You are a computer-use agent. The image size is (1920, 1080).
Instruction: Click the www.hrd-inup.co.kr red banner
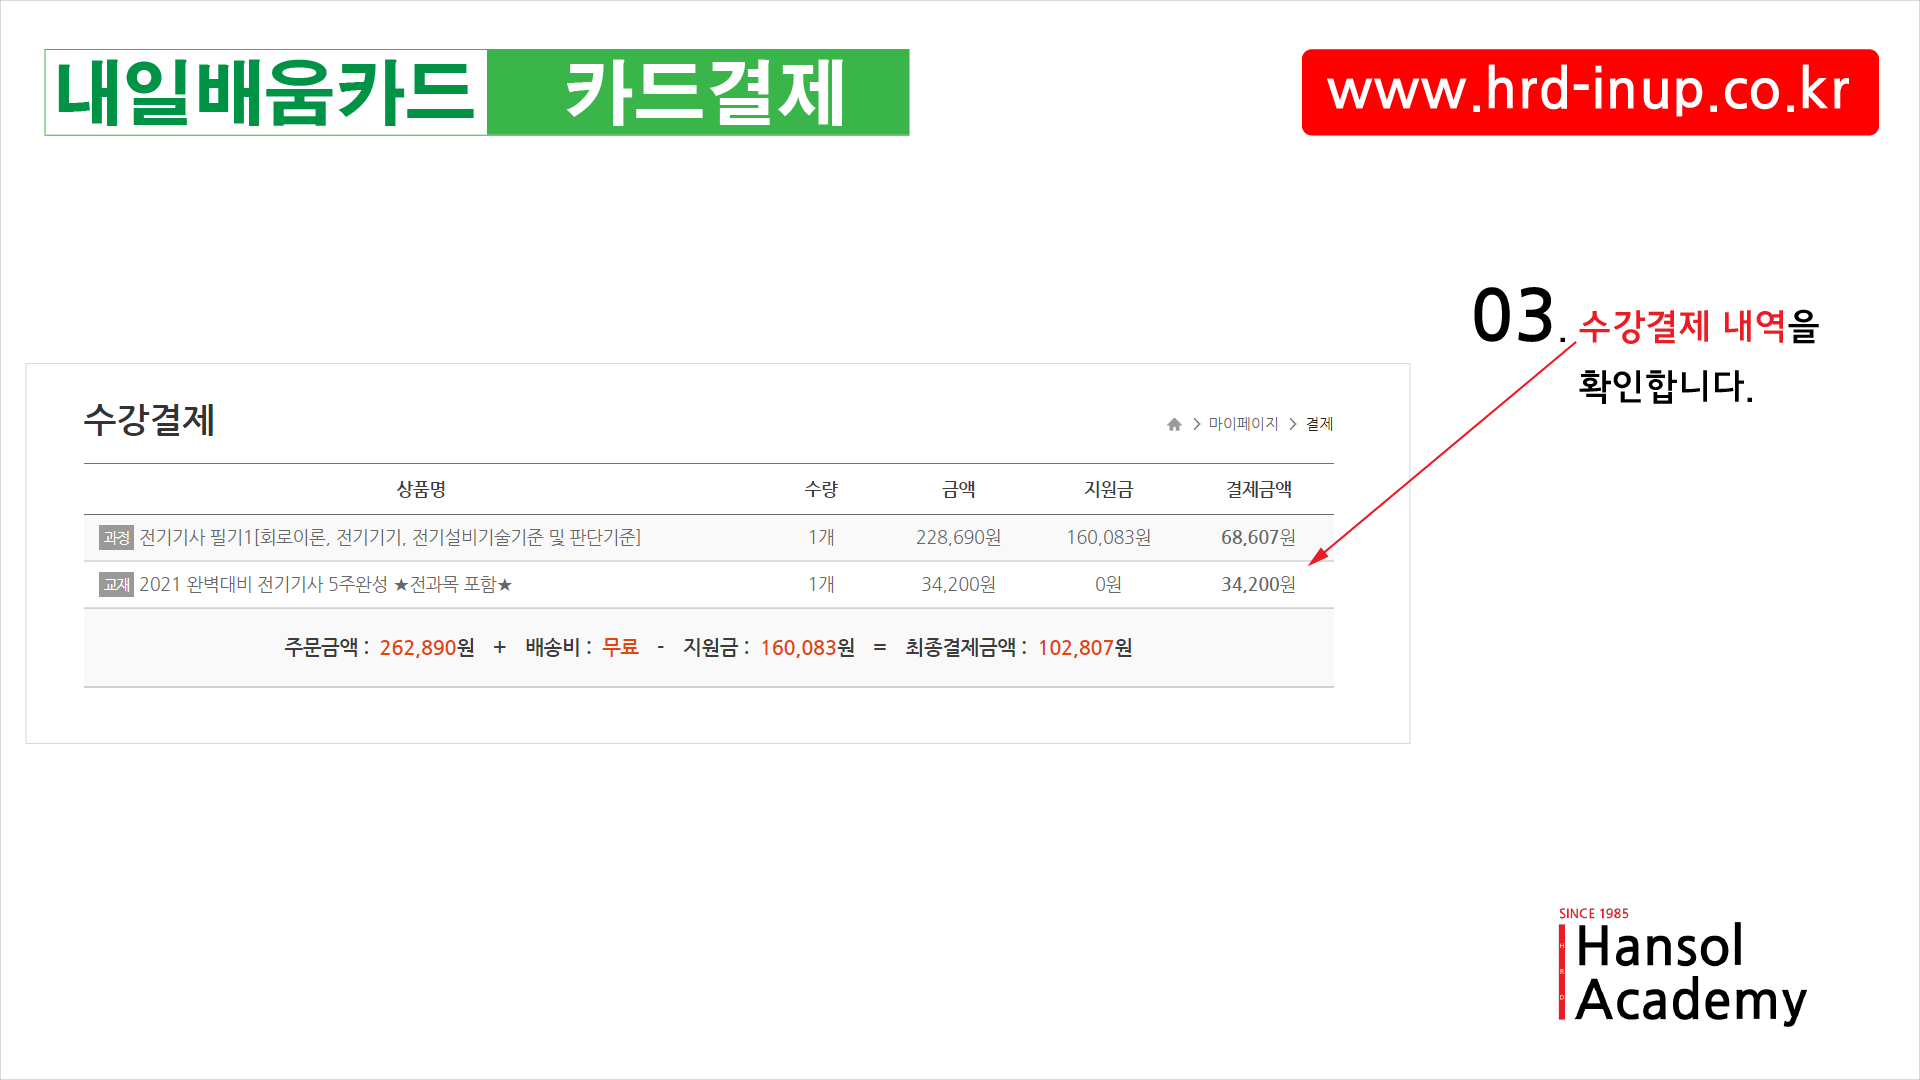pyautogui.click(x=1590, y=92)
